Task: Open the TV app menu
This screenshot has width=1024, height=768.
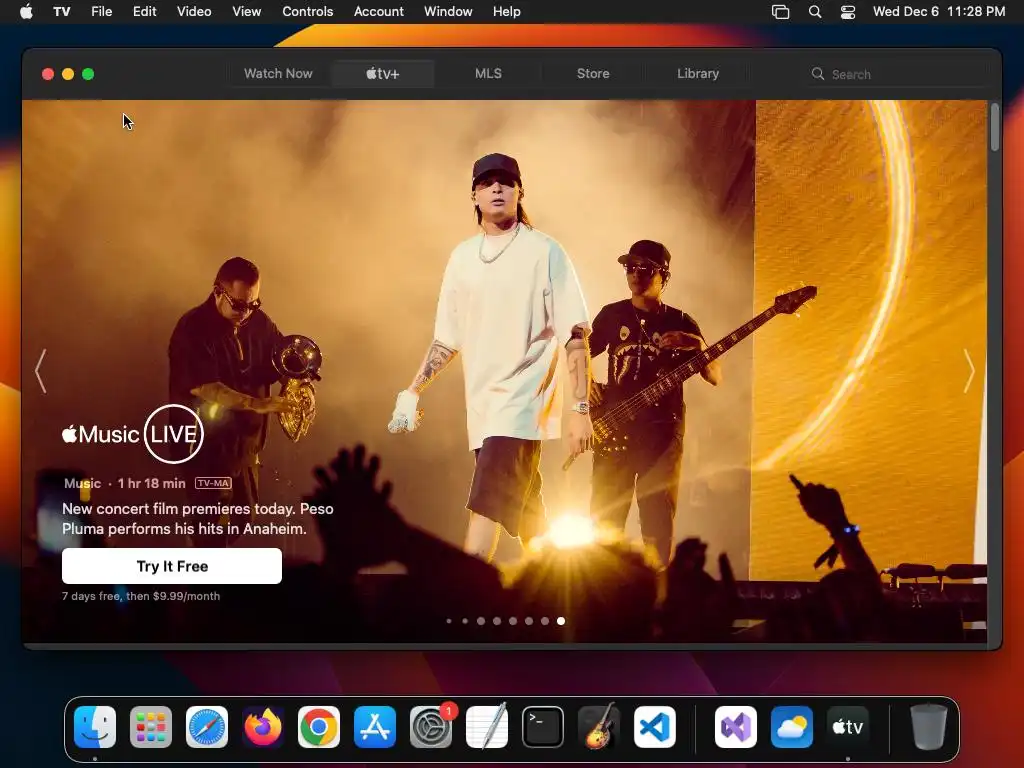Action: (61, 11)
